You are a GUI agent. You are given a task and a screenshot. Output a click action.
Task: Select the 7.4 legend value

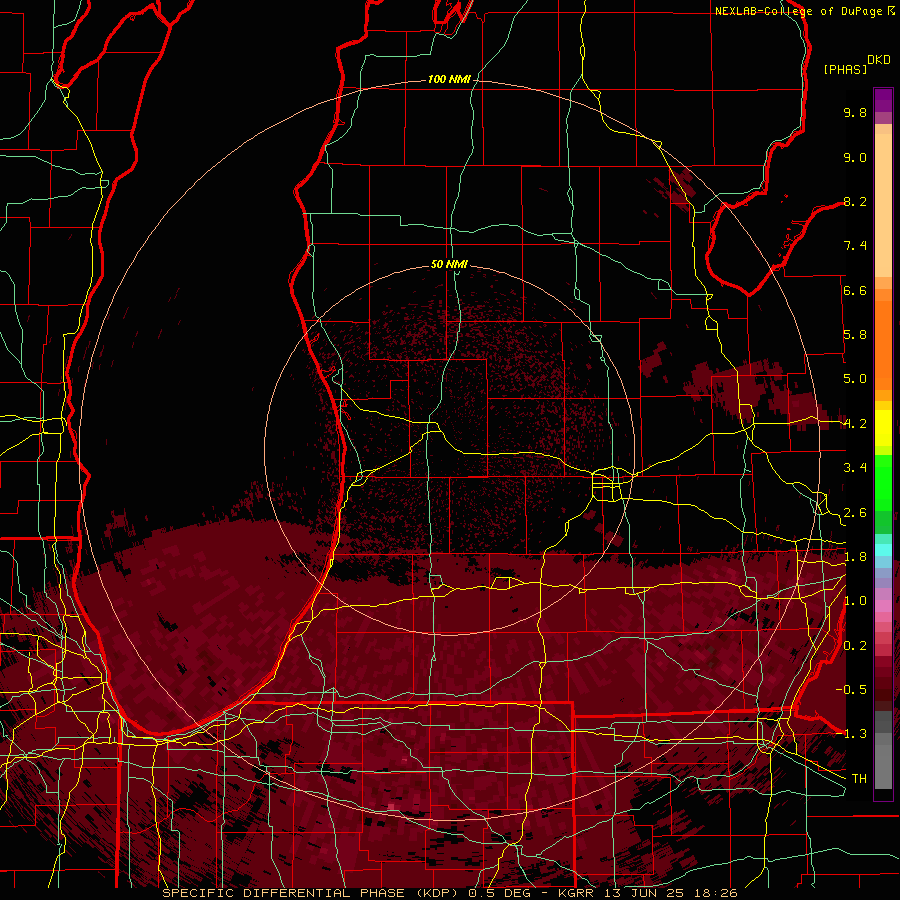pos(855,246)
